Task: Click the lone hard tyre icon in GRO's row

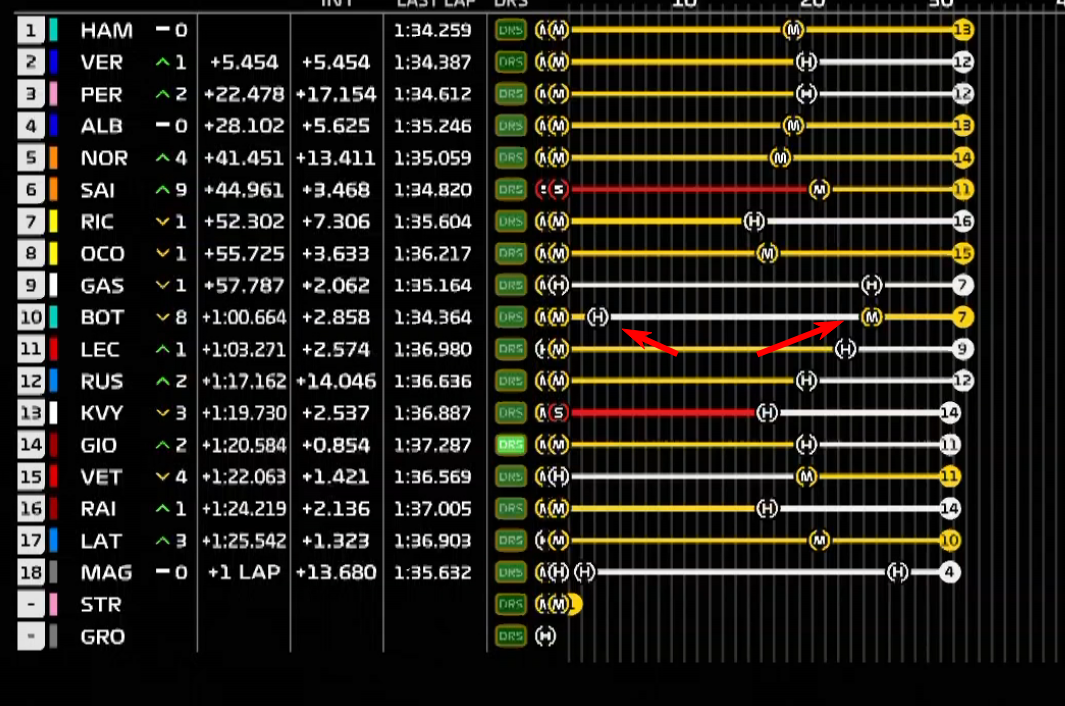Action: pyautogui.click(x=545, y=636)
